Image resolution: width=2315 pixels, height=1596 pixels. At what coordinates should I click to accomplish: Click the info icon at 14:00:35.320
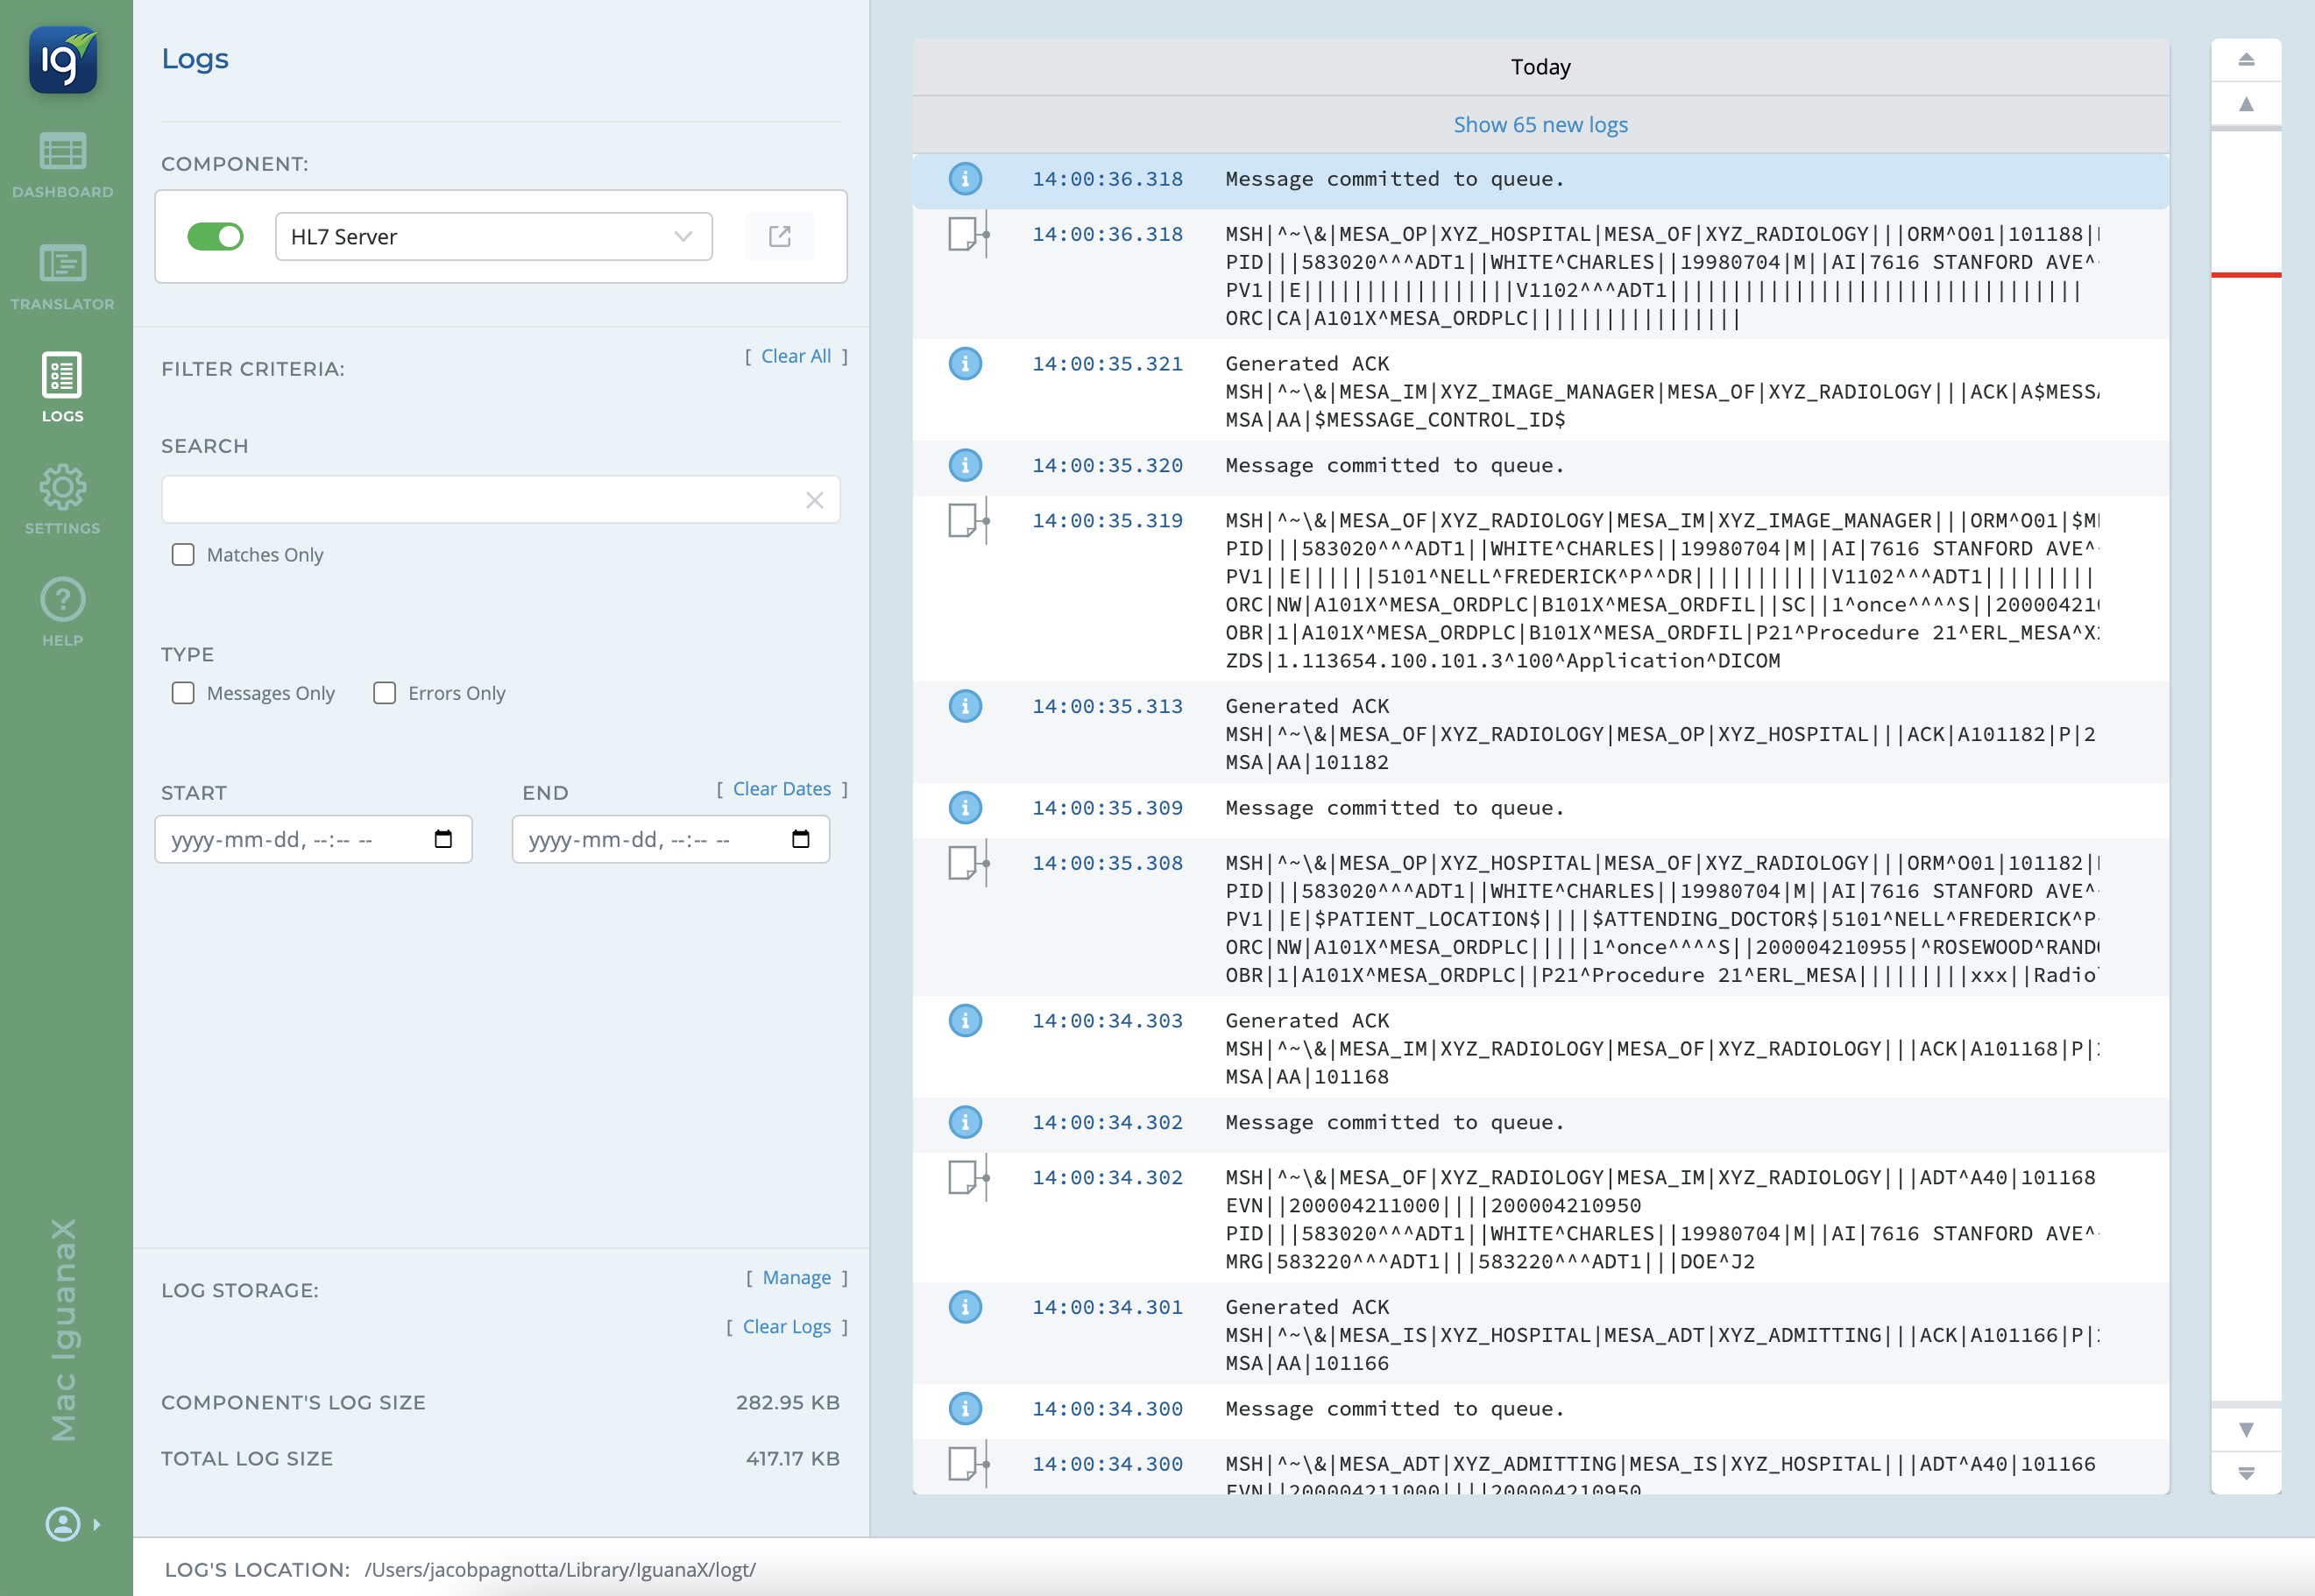tap(965, 466)
